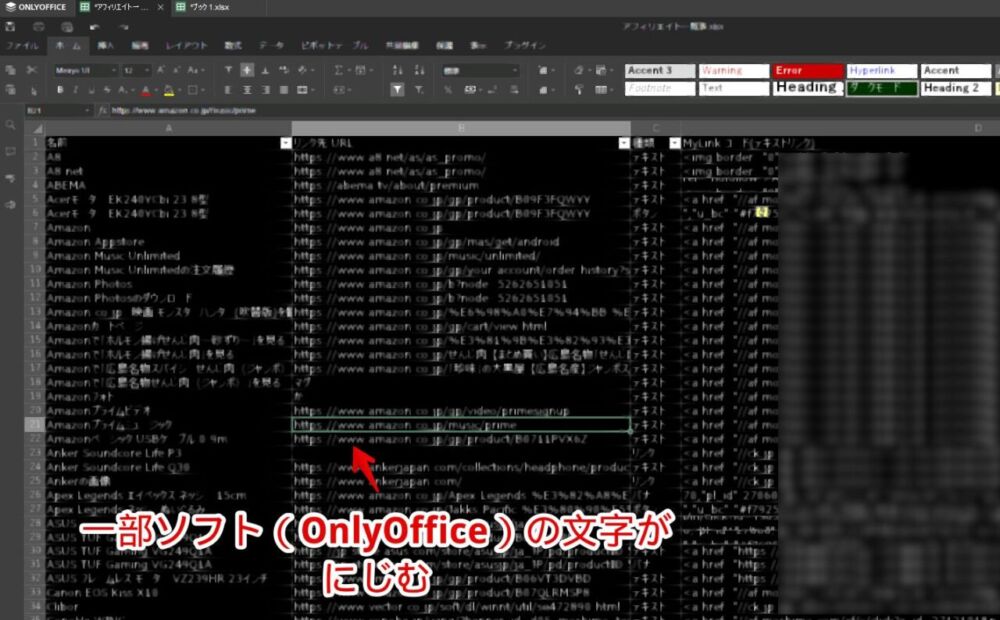Click the red font color button
The height and width of the screenshot is (620, 1000).
146,90
